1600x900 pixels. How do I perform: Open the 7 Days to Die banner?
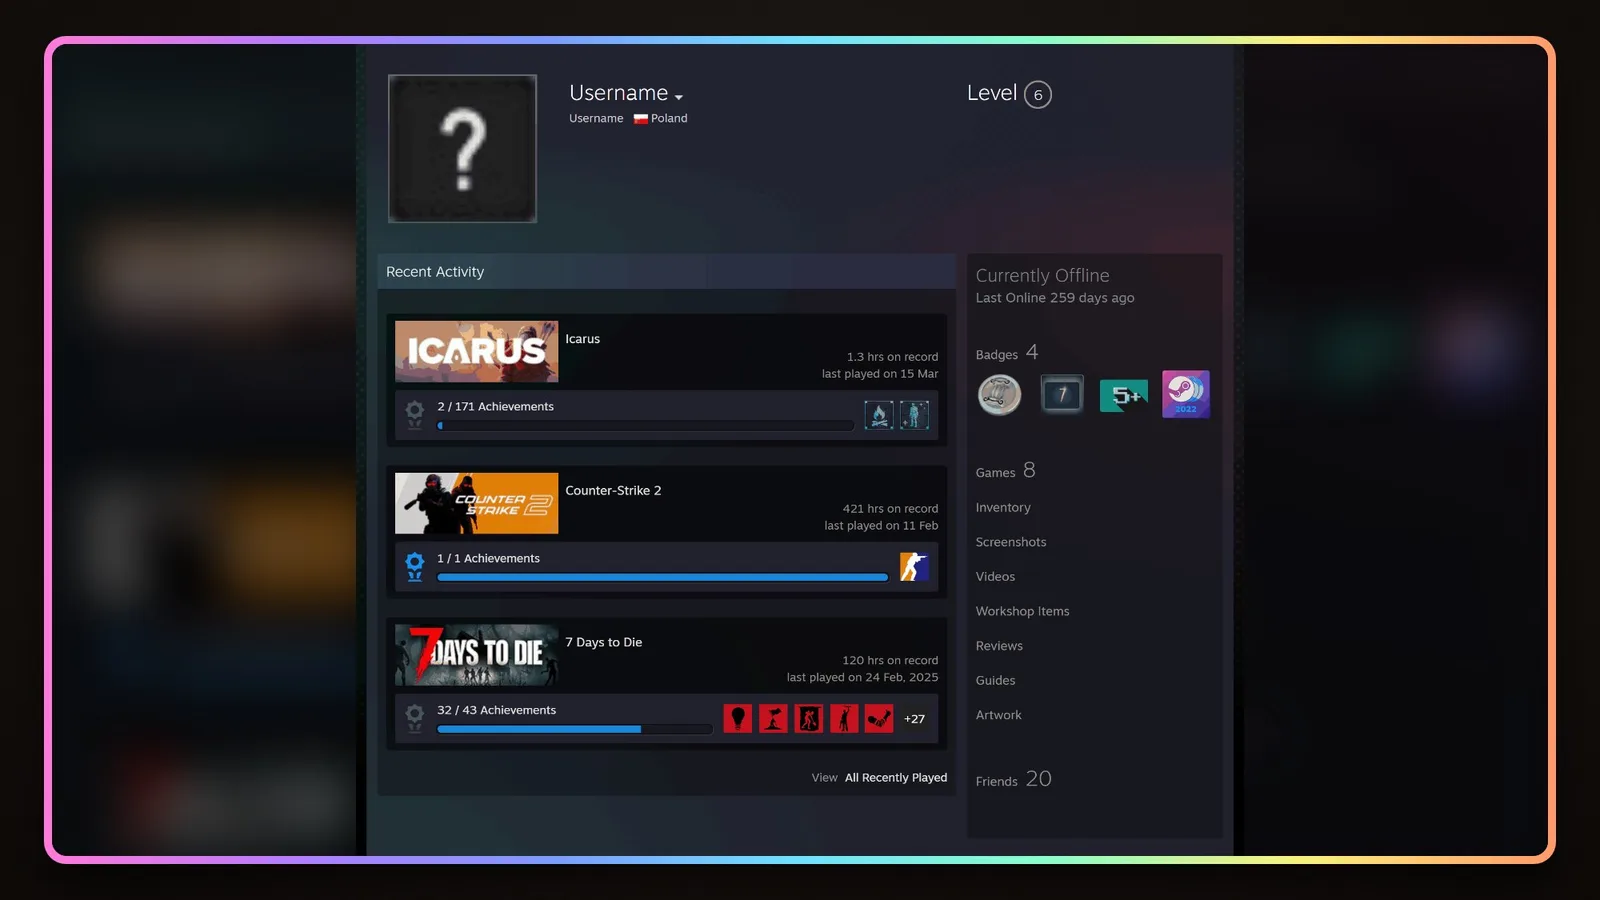click(476, 655)
